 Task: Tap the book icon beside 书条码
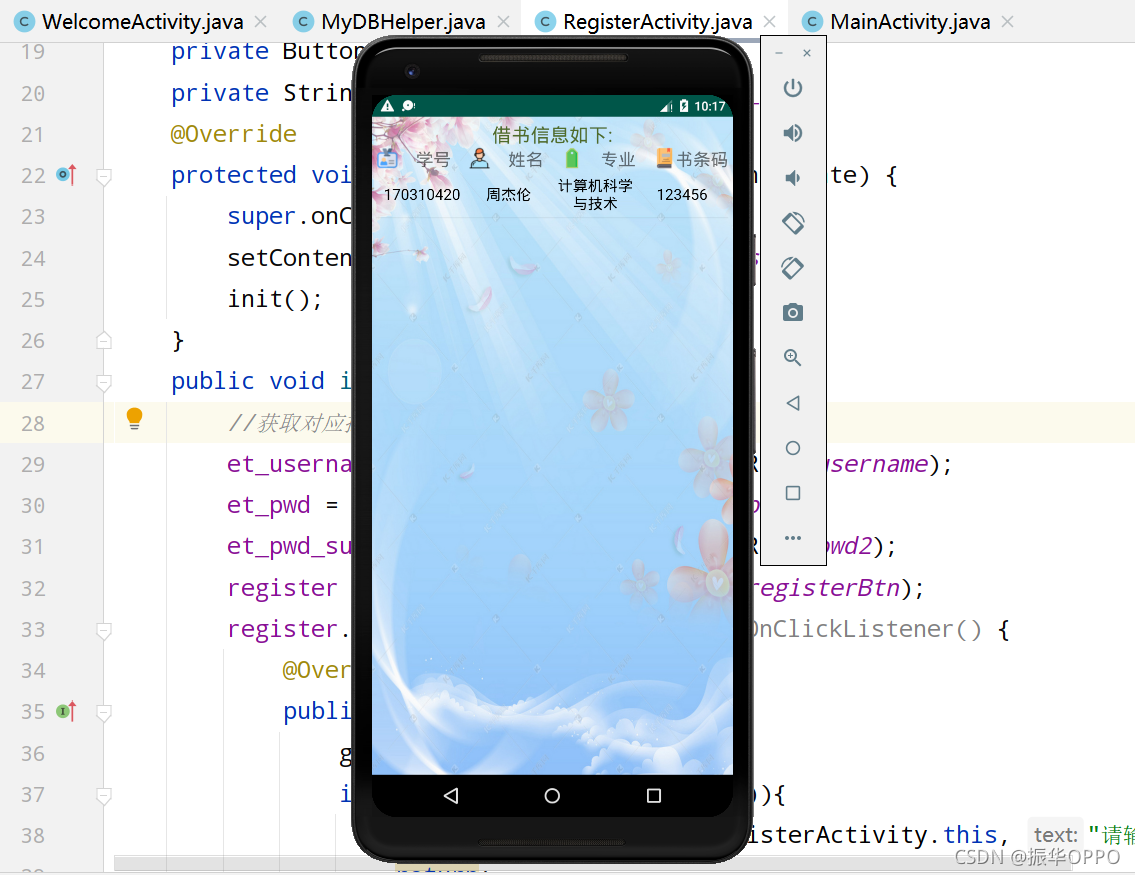[x=664, y=158]
